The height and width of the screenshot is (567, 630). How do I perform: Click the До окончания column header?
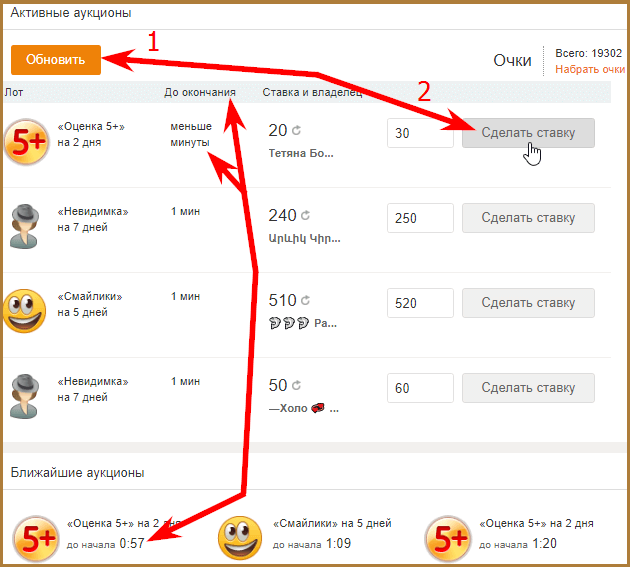pyautogui.click(x=200, y=92)
